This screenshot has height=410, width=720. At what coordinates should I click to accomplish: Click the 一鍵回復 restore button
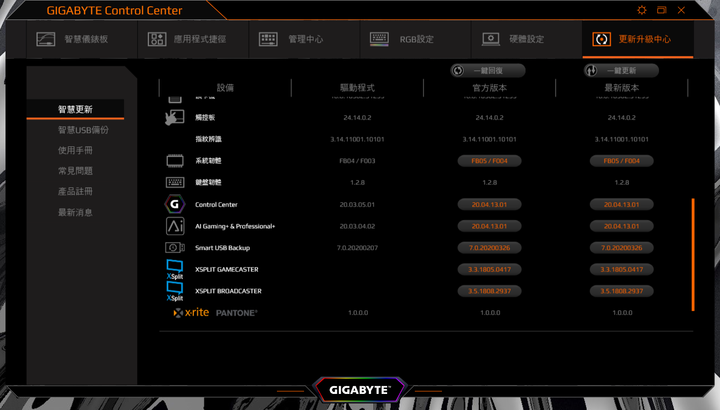(488, 70)
